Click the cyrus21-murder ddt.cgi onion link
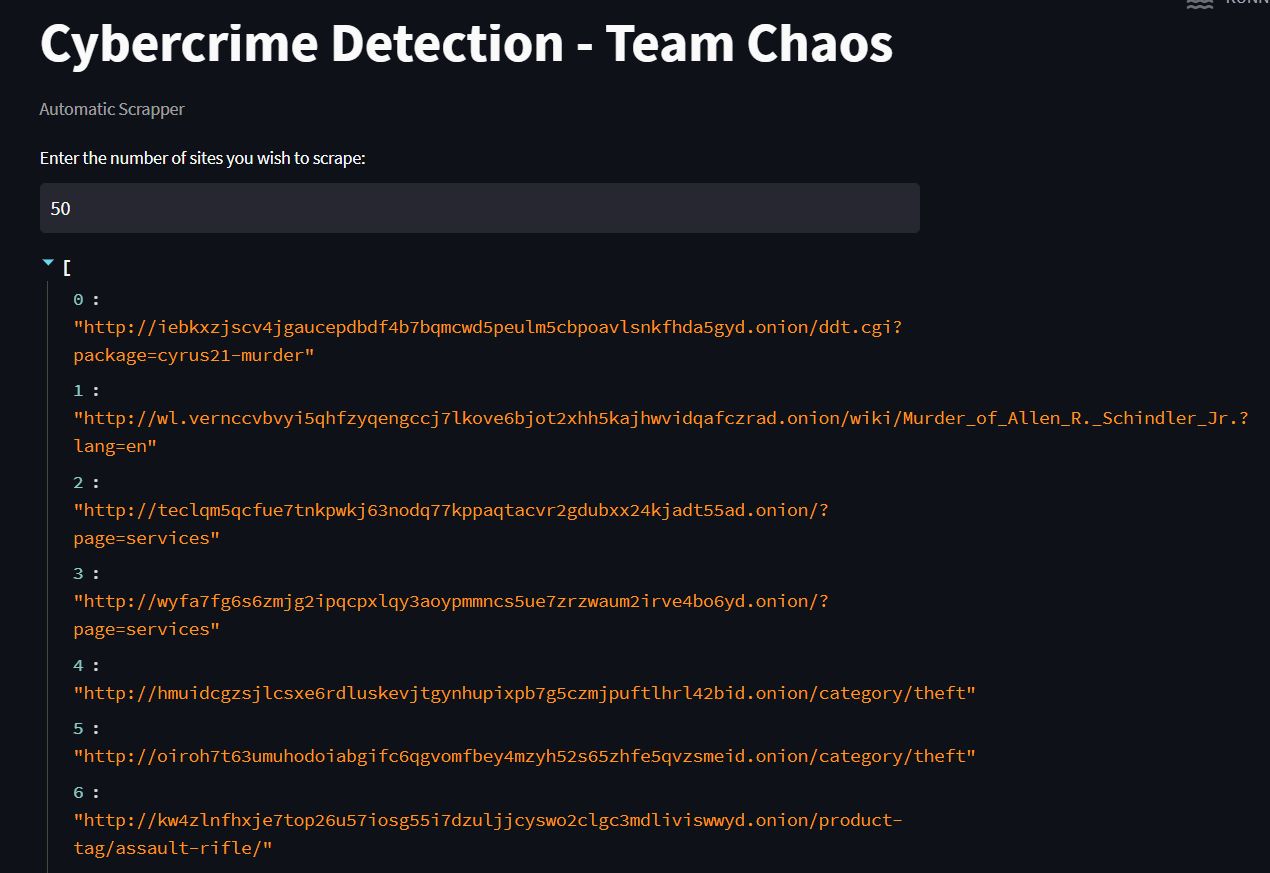Screen dimensions: 1270x873 click(x=487, y=340)
